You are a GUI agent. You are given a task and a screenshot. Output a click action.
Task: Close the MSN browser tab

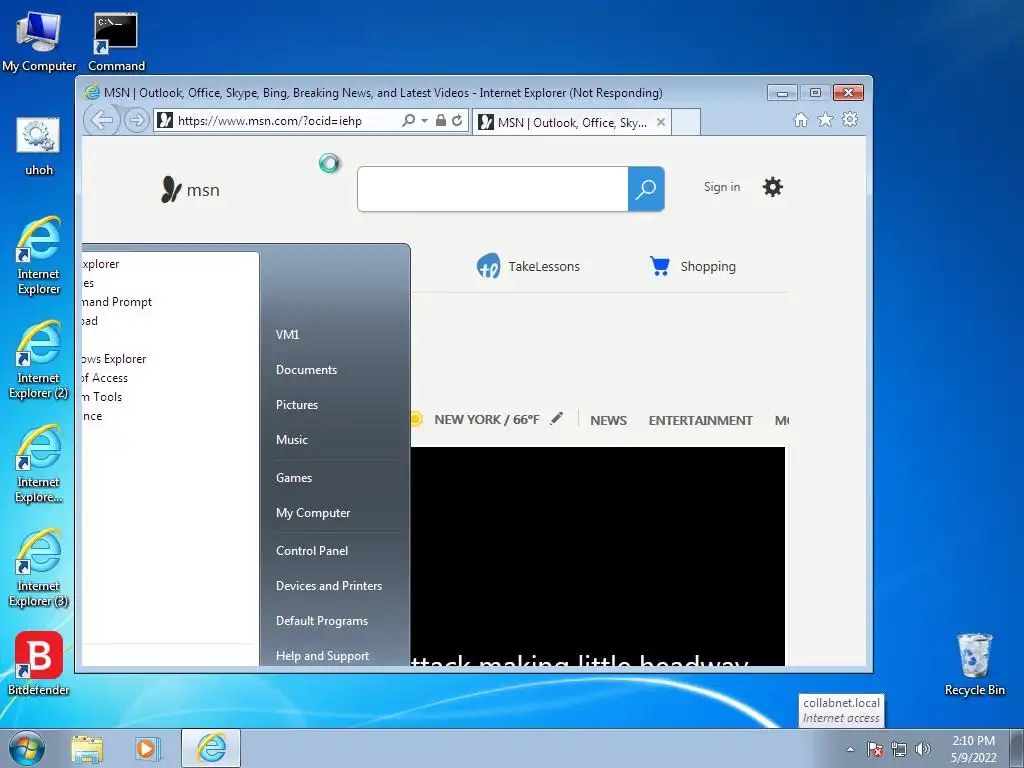coord(661,122)
